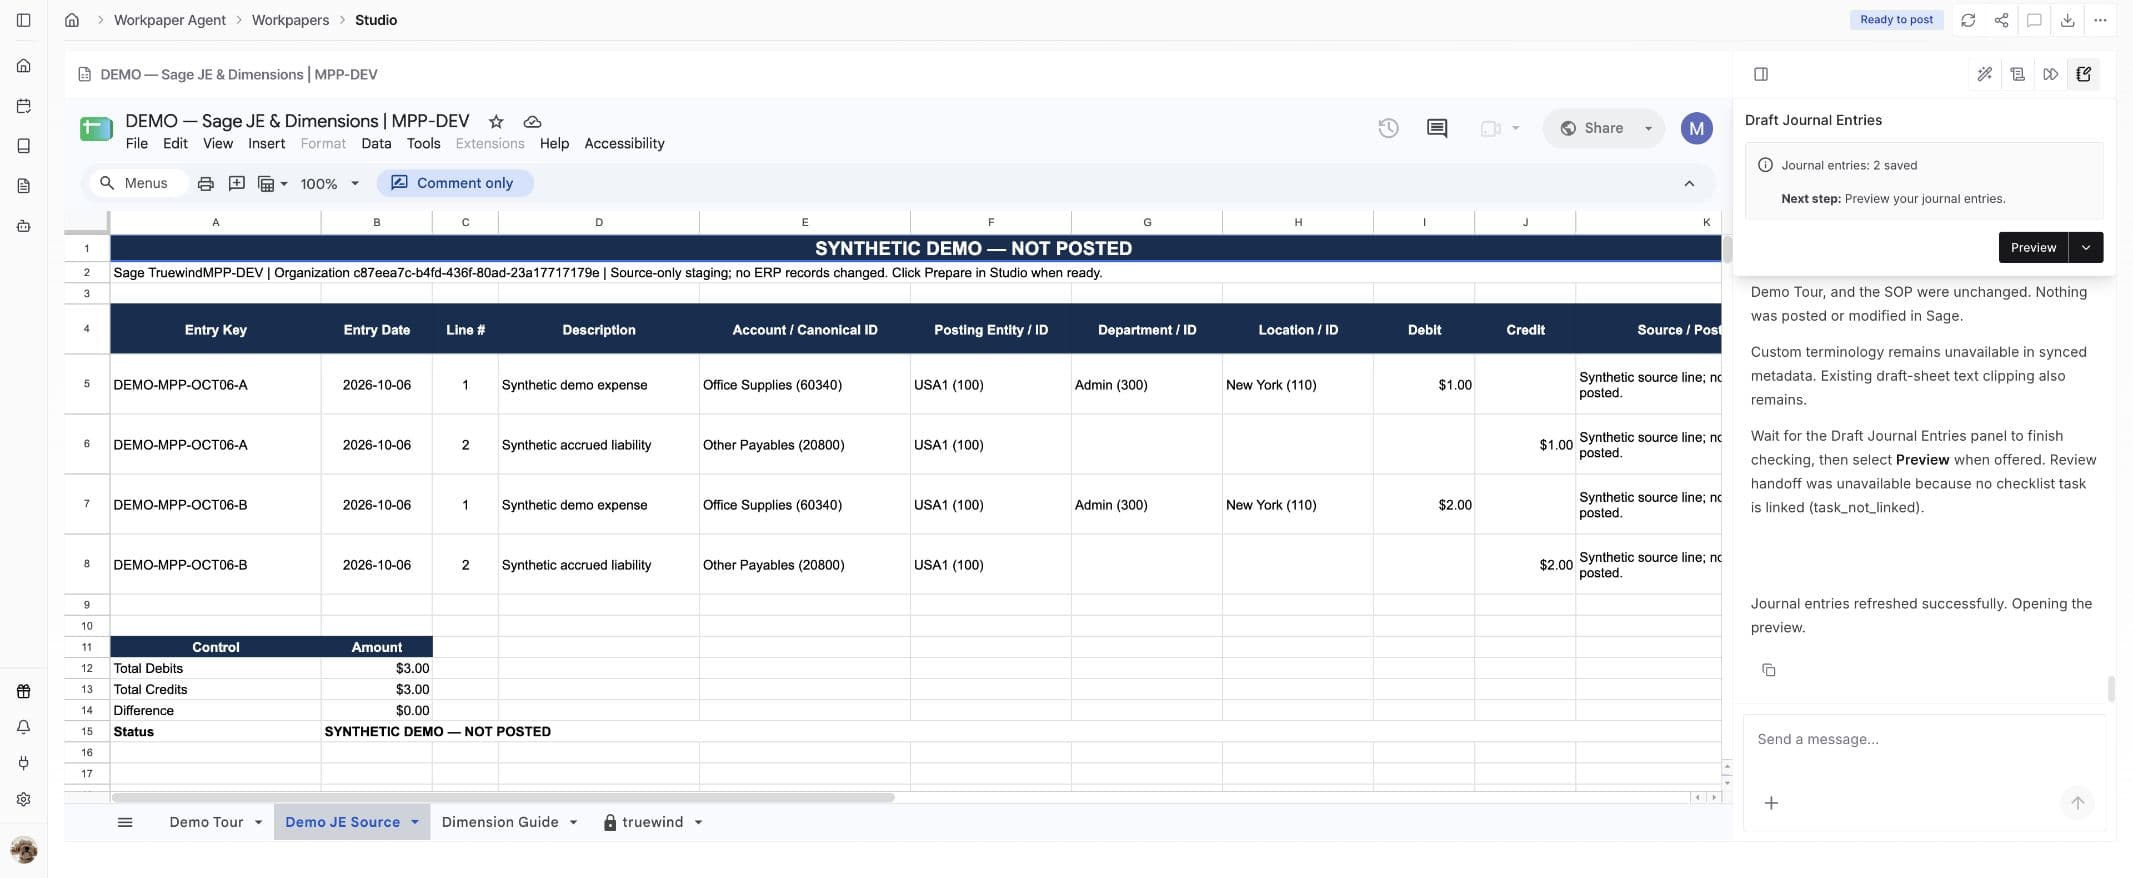2133x878 pixels.
Task: Open the more options ellipsis menu
Action: tap(2100, 20)
